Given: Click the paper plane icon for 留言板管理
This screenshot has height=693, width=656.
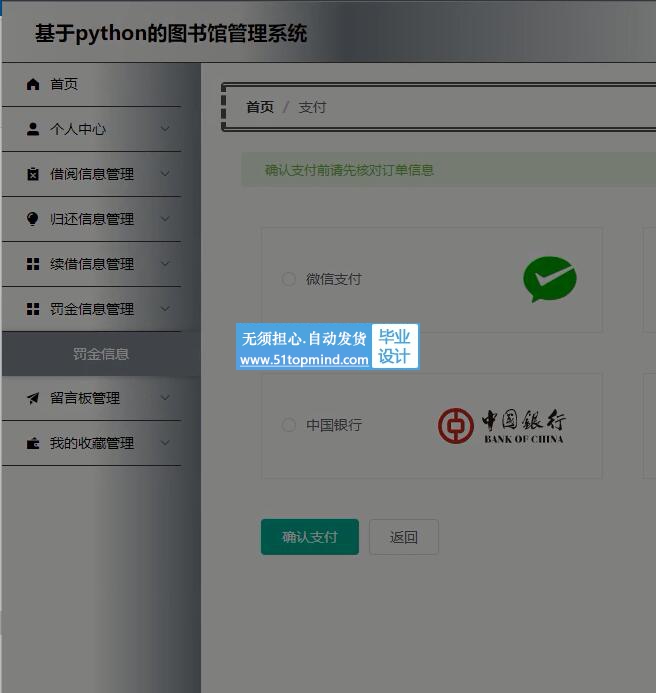Looking at the screenshot, I should [33, 398].
